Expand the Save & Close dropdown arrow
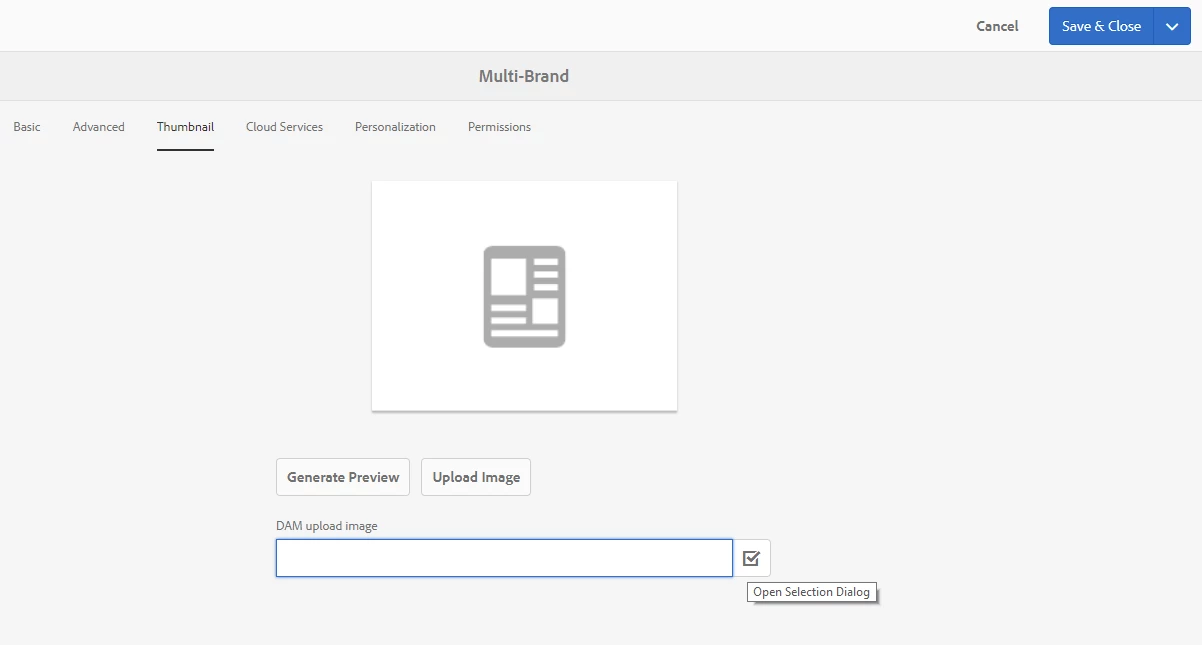The image size is (1202, 645). [x=1172, y=26]
